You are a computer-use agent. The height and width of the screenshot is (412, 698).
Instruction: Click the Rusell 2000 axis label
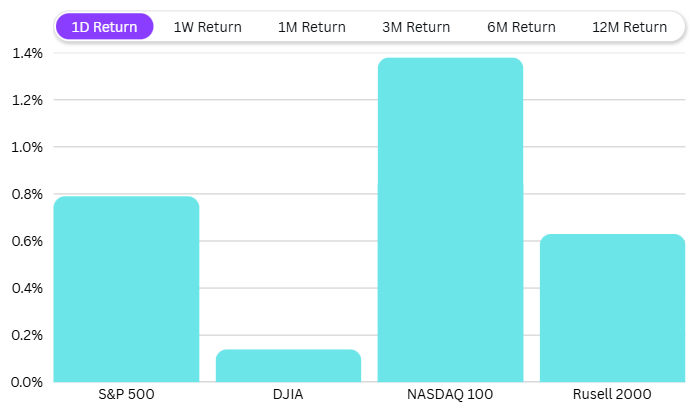pos(612,395)
